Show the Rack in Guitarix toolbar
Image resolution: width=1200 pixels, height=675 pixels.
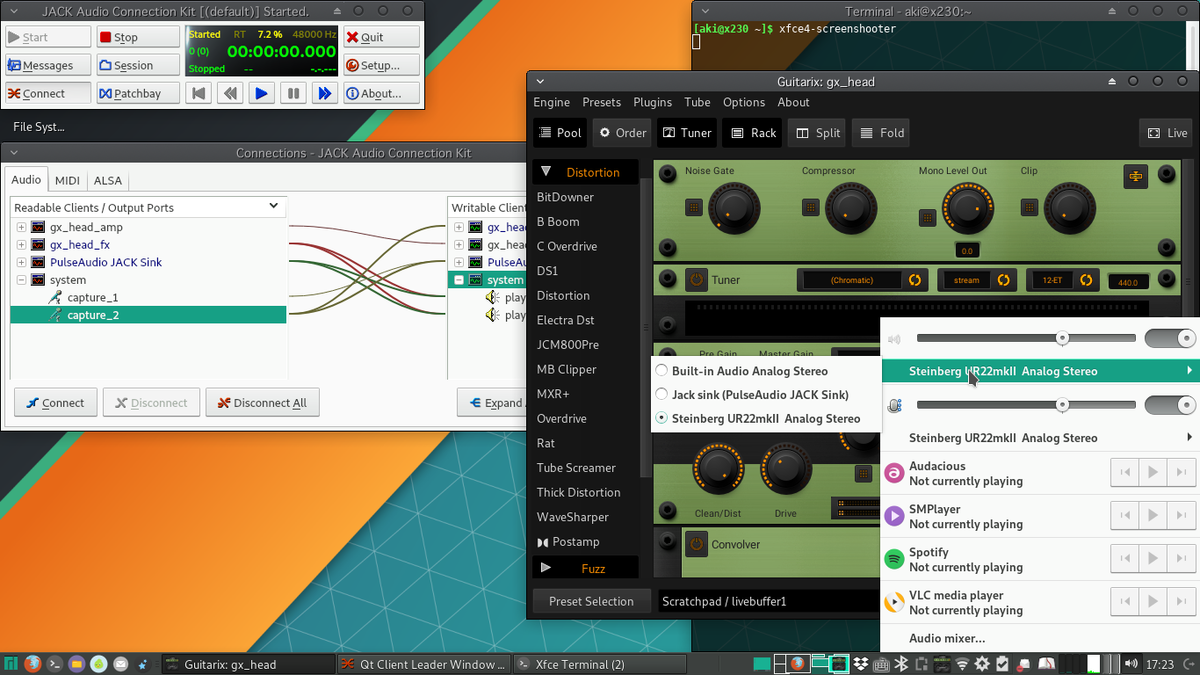click(753, 132)
